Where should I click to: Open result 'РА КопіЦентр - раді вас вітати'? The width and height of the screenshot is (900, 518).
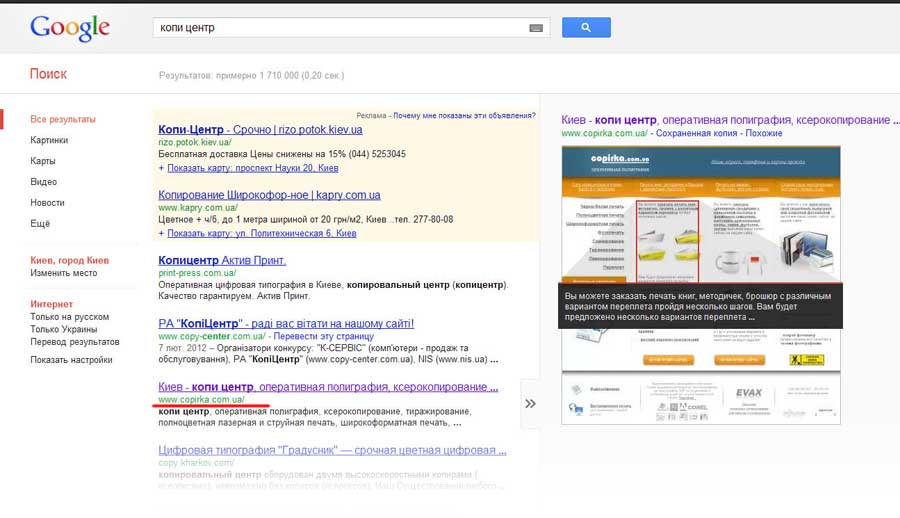click(286, 324)
